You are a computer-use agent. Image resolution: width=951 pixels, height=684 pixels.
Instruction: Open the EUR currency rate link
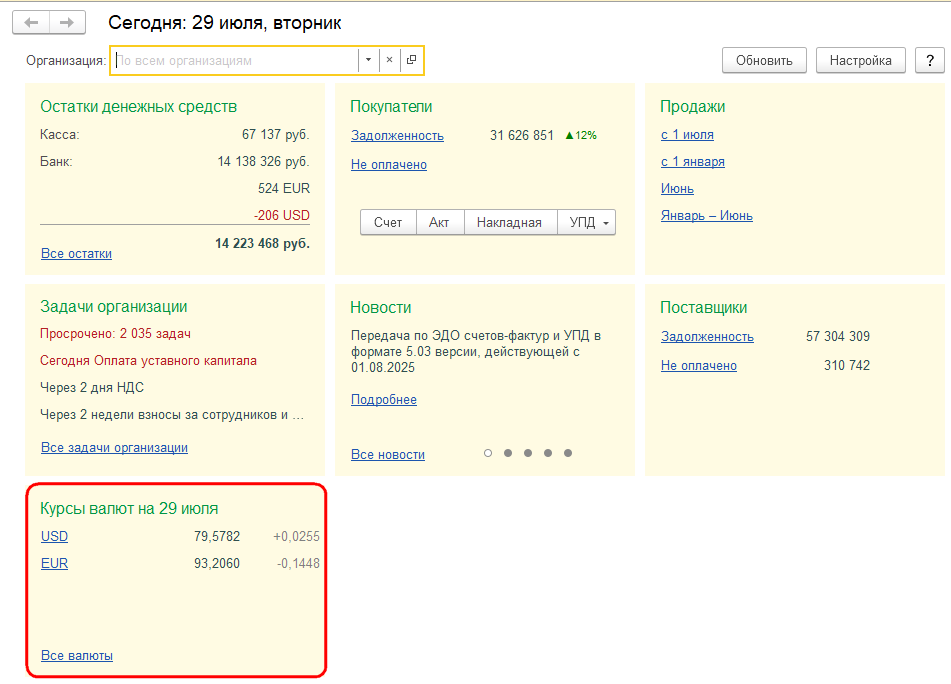point(54,563)
